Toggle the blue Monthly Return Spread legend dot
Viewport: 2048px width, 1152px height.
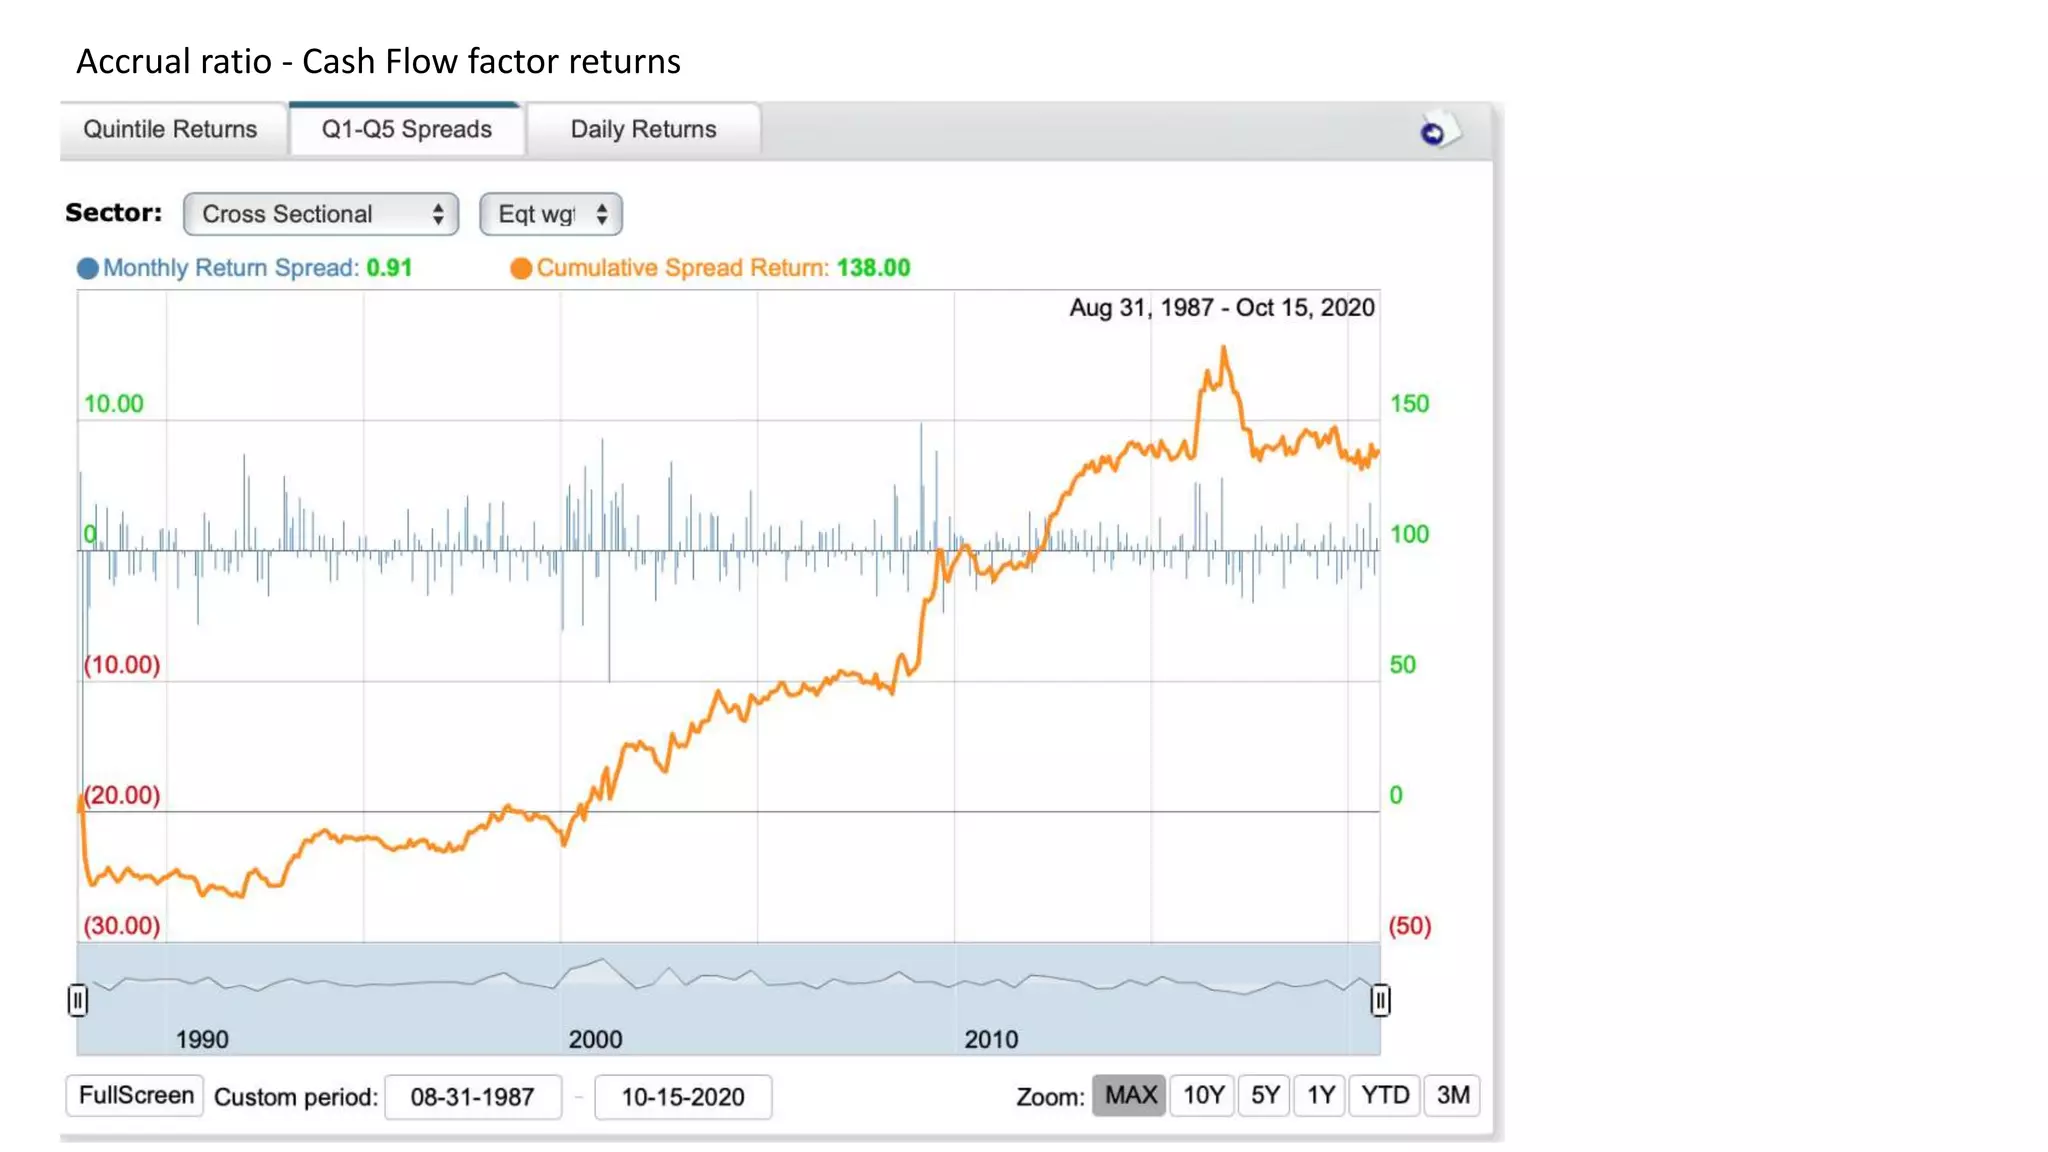tap(88, 268)
